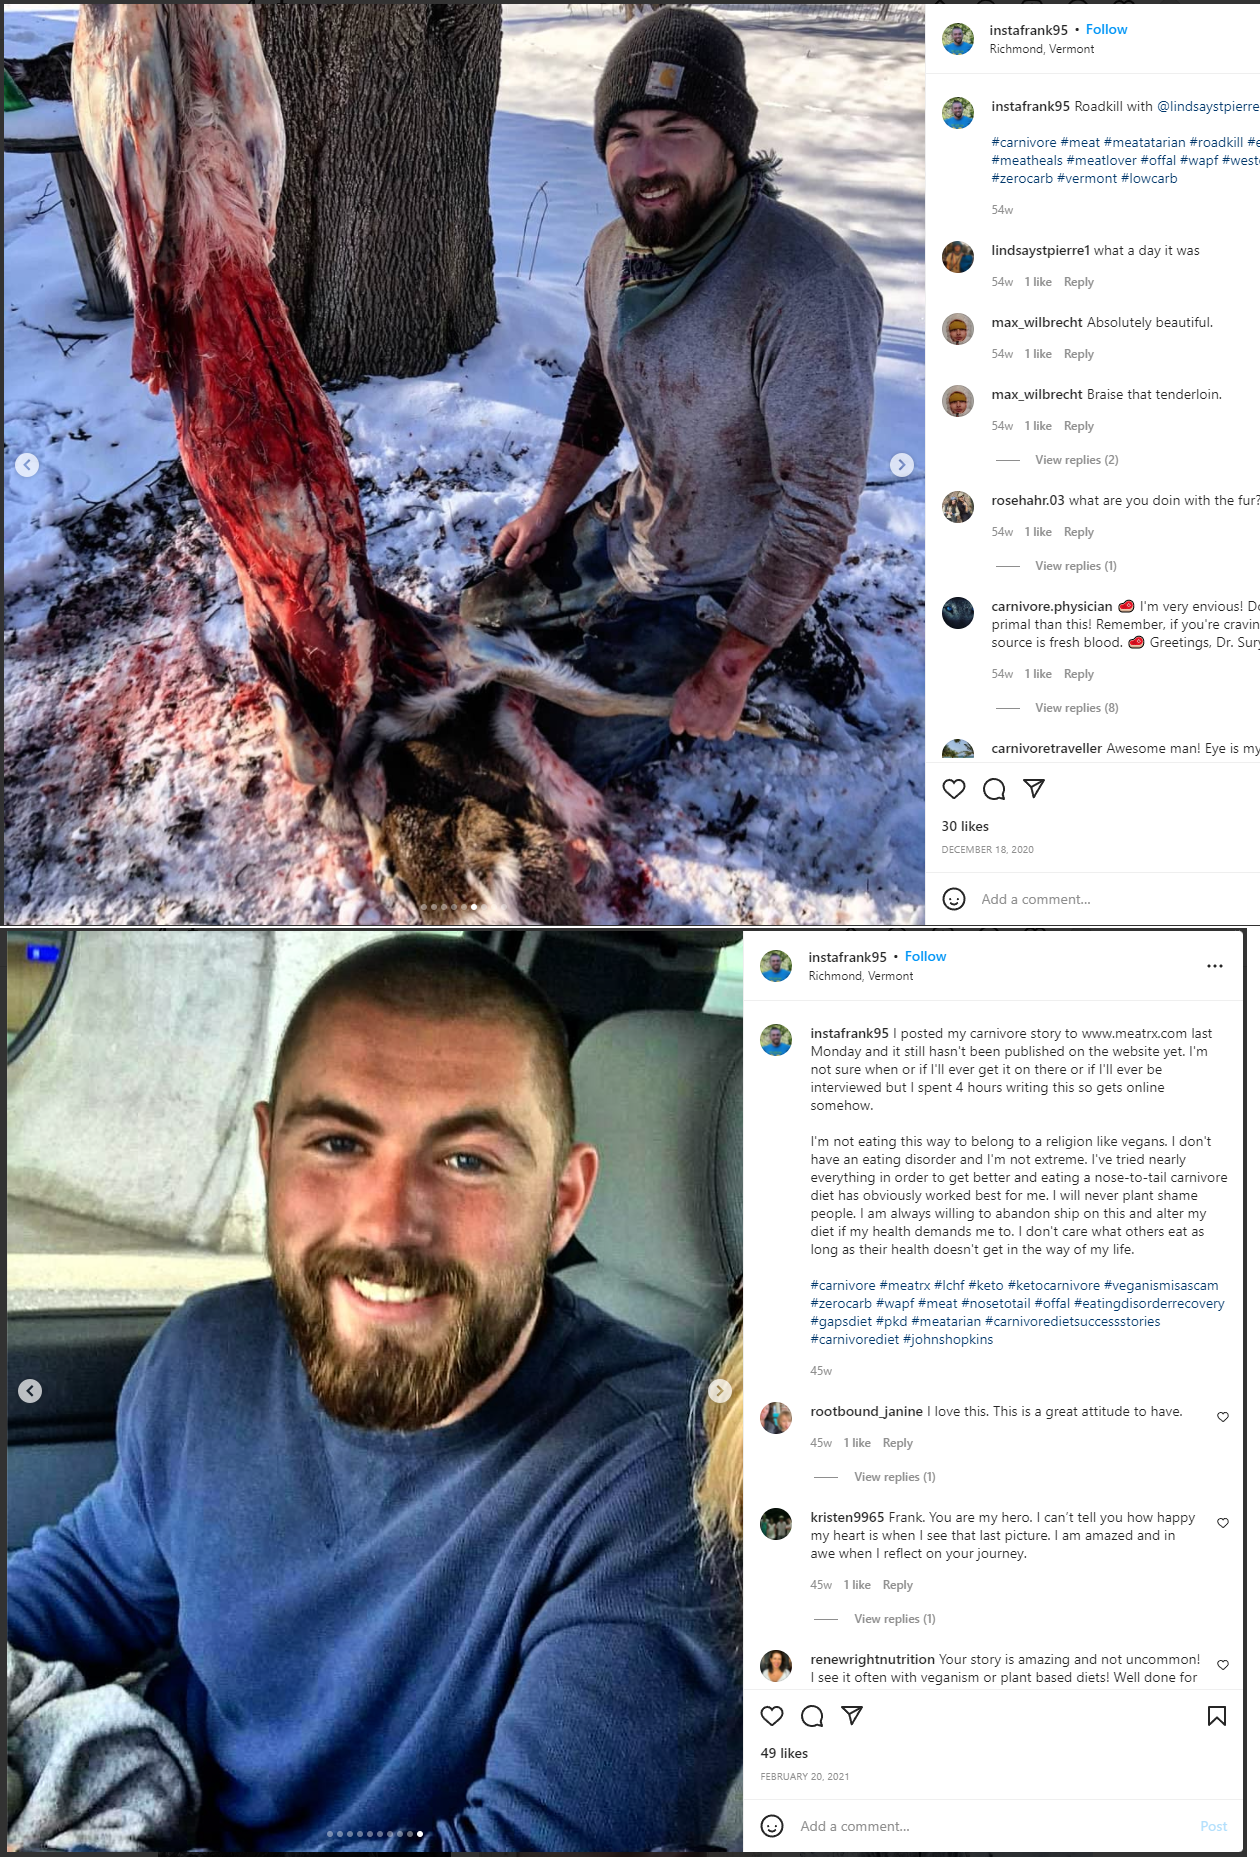Expand View replies (1) under kristen9965 comment

(x=895, y=1619)
